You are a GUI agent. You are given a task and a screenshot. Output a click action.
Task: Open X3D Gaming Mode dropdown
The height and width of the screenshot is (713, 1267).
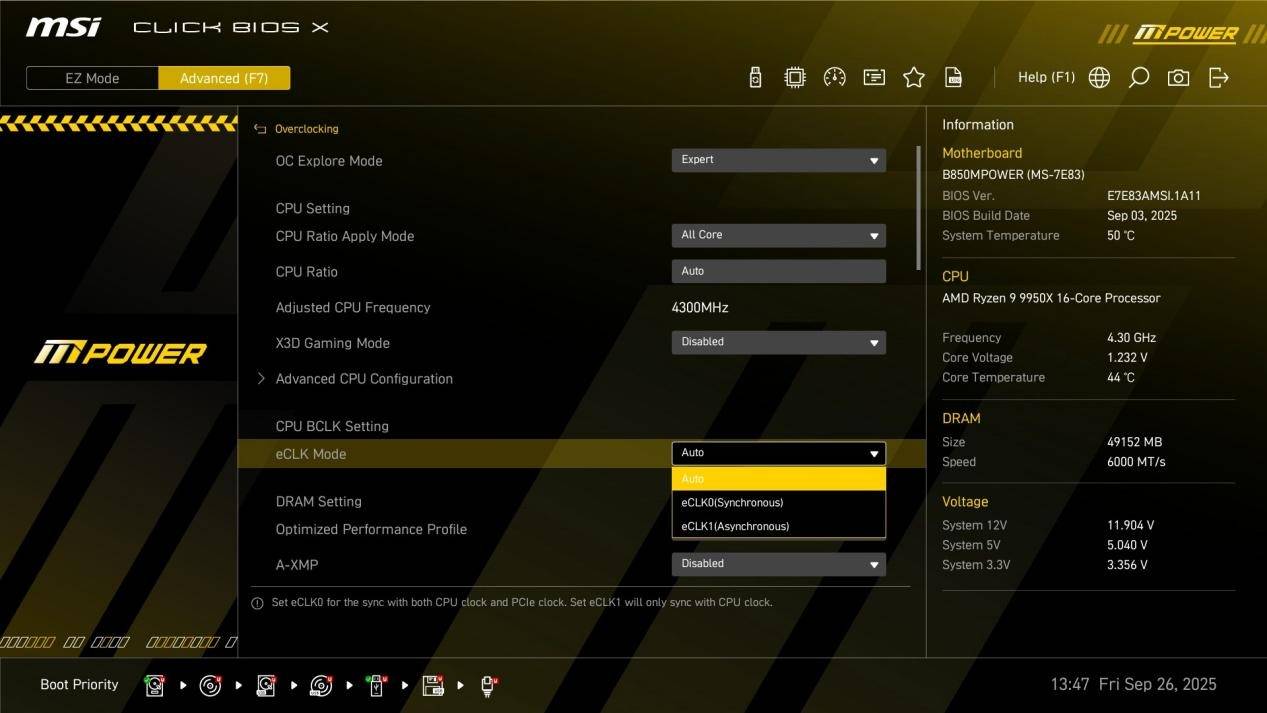coord(778,342)
